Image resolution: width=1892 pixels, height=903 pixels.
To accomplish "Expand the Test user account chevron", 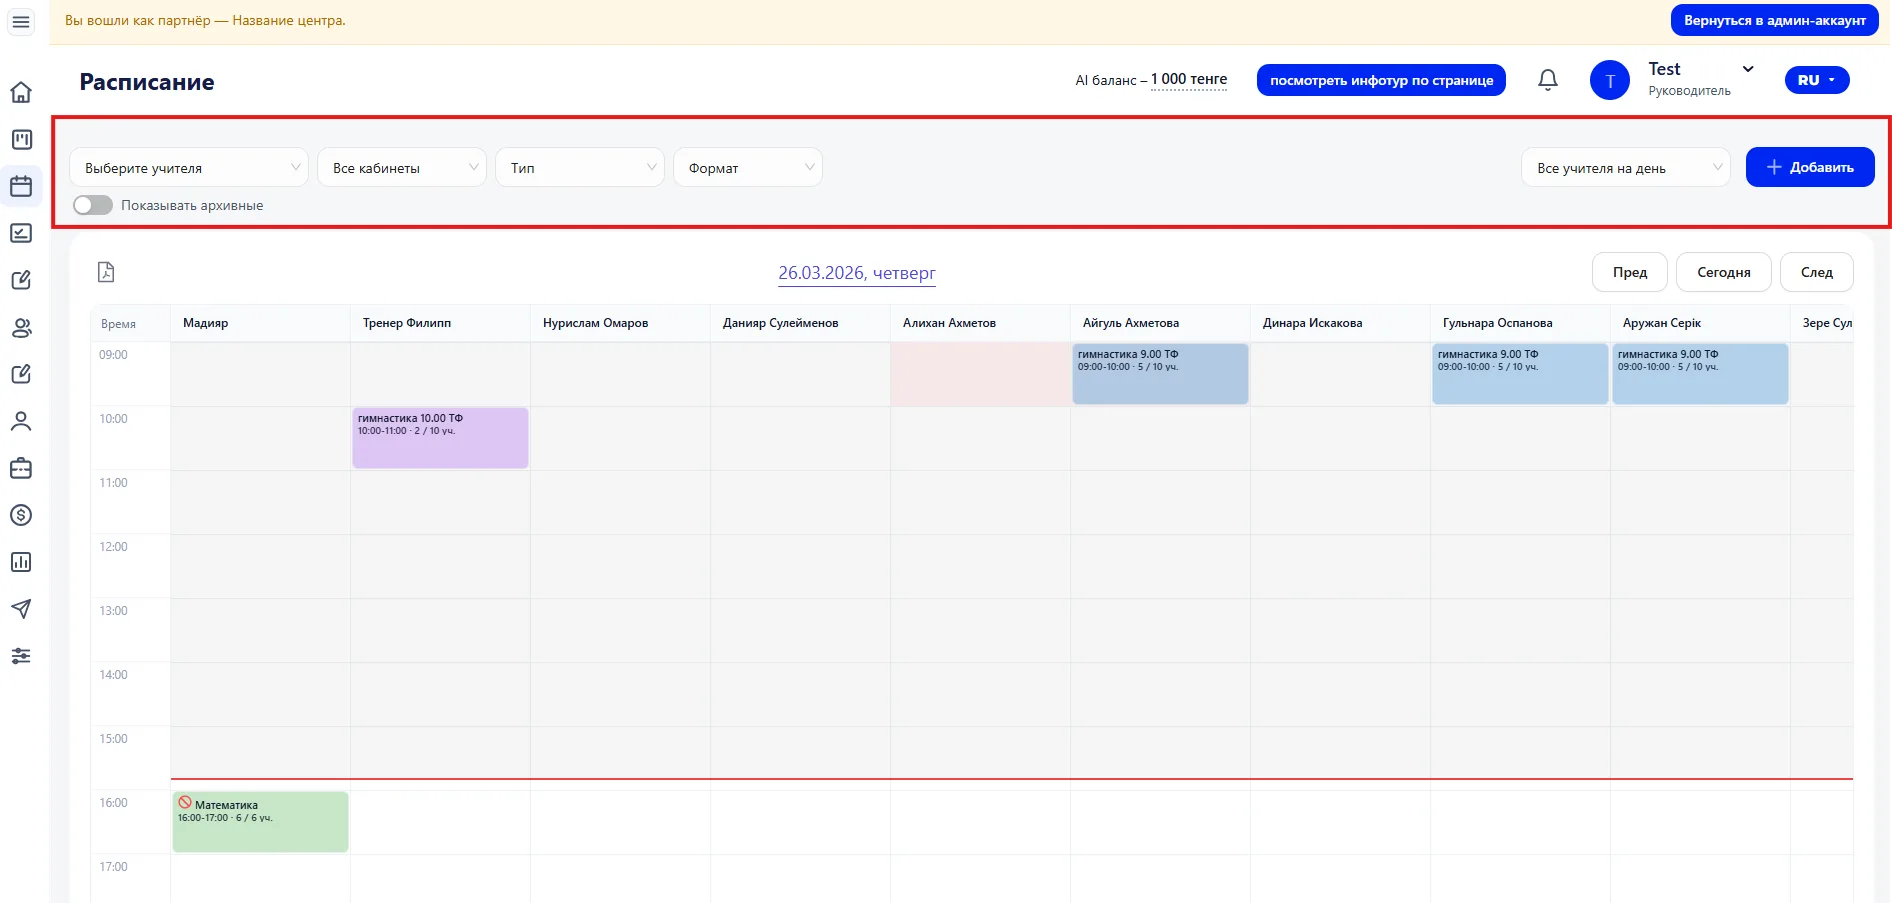I will (1748, 69).
